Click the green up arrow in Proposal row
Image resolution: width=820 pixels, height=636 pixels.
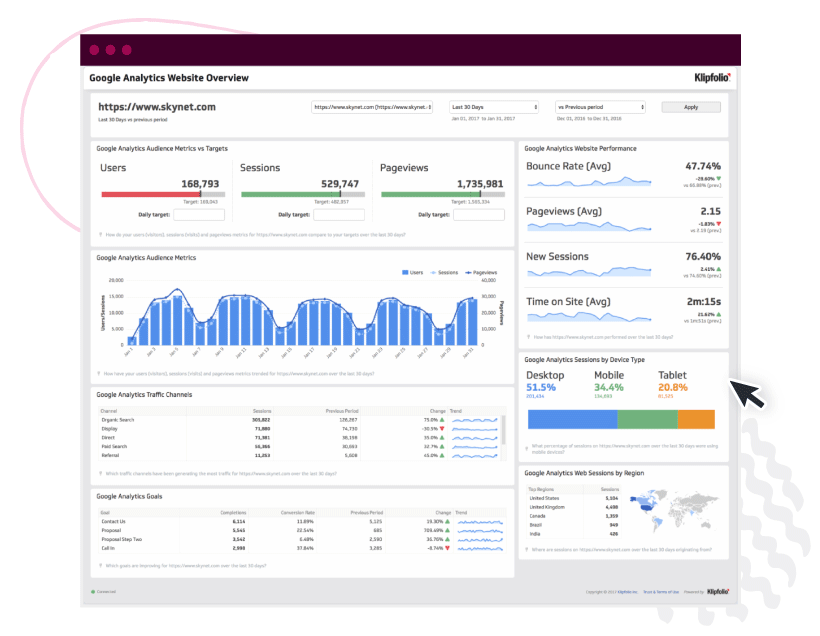point(448,530)
